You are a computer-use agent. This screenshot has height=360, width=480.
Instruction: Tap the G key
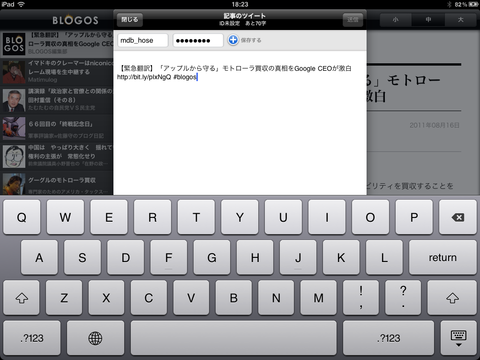tap(212, 257)
